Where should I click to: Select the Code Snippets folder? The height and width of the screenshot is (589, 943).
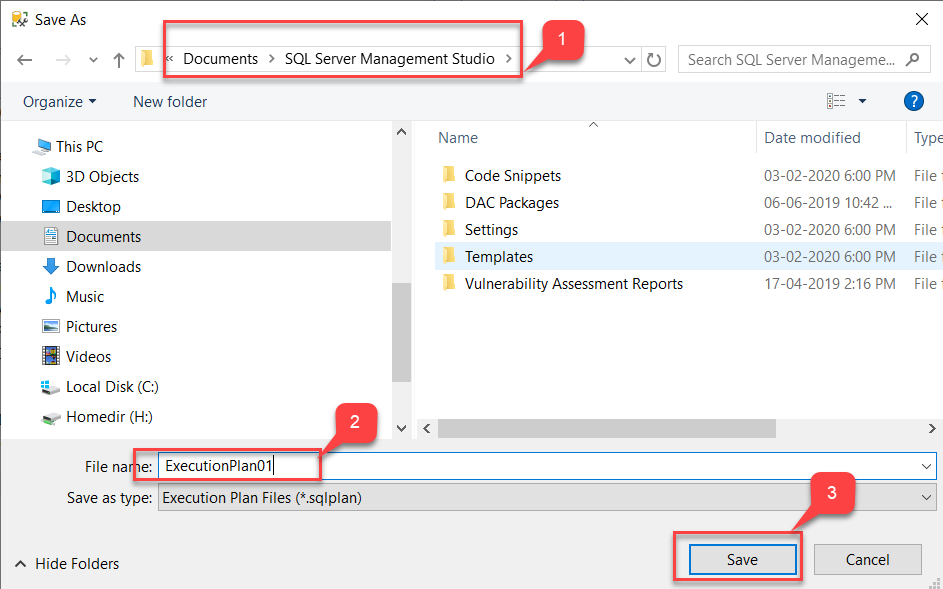click(x=512, y=176)
